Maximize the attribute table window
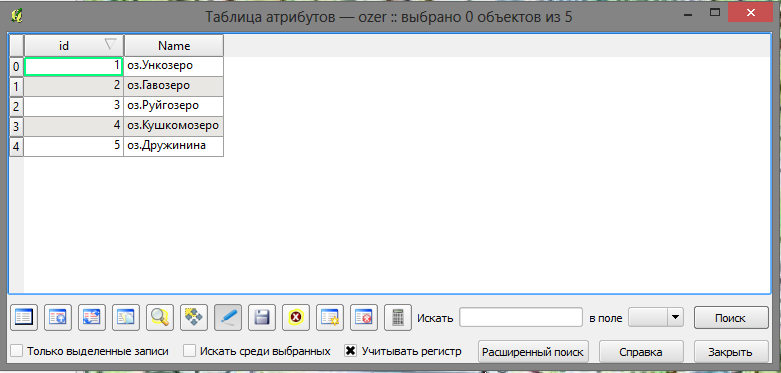781x373 pixels. pyautogui.click(x=716, y=12)
